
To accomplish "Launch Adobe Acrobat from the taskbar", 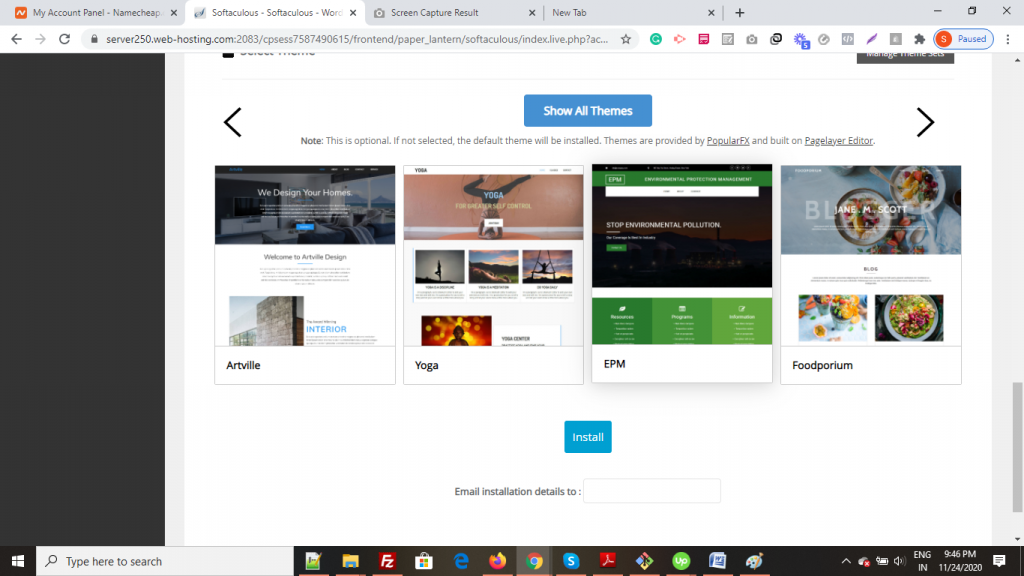I will coord(607,561).
